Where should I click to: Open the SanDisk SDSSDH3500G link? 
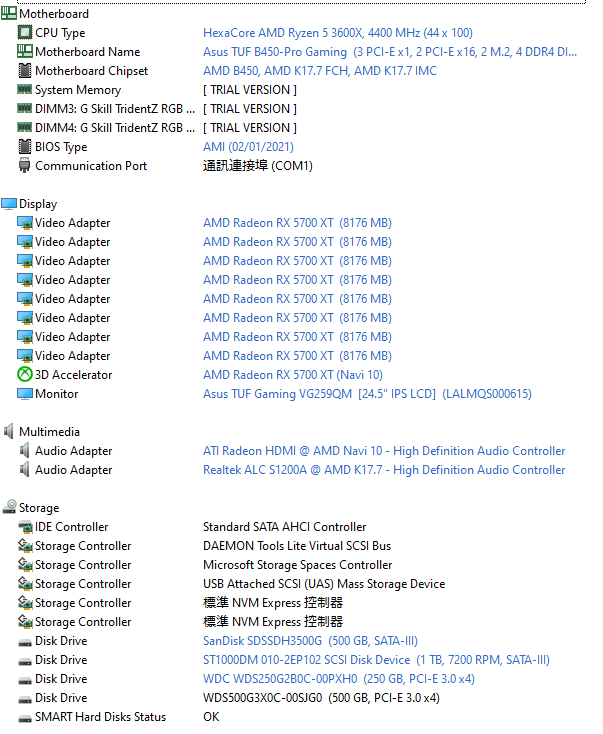click(310, 641)
